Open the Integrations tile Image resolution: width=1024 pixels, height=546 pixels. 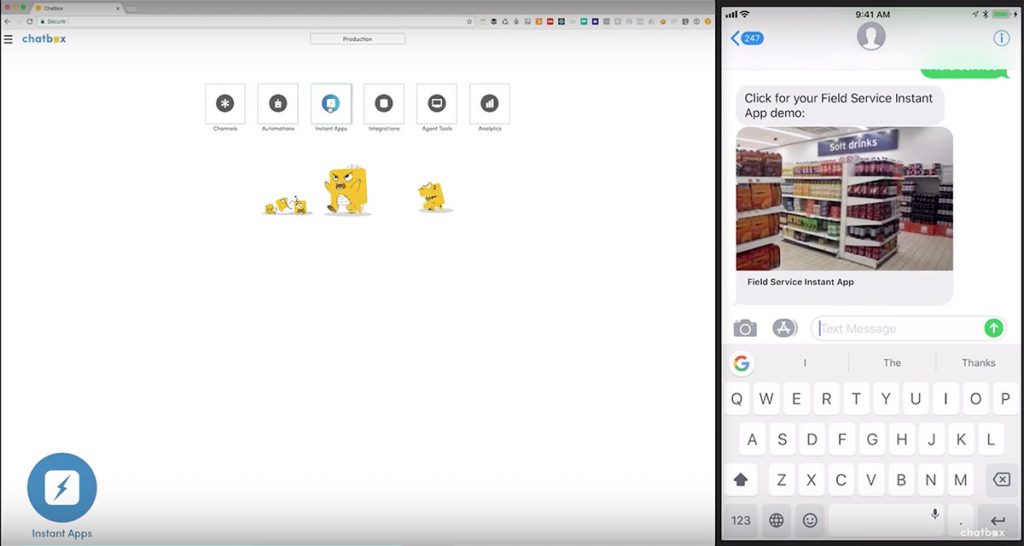(x=384, y=103)
